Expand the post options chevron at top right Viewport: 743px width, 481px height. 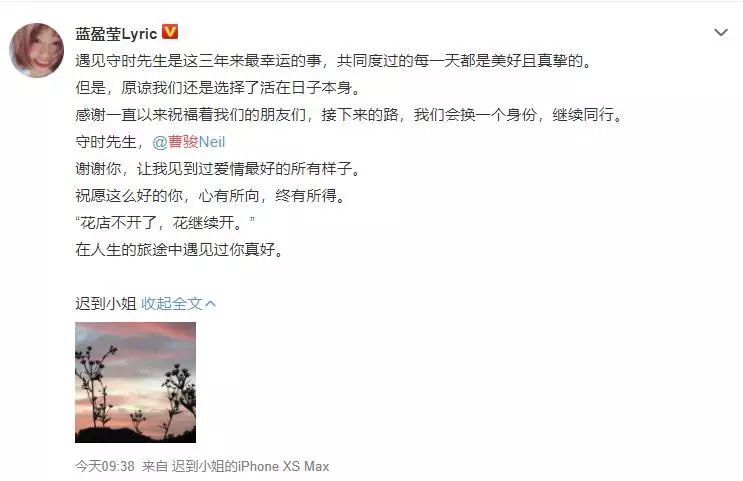pyautogui.click(x=721, y=33)
